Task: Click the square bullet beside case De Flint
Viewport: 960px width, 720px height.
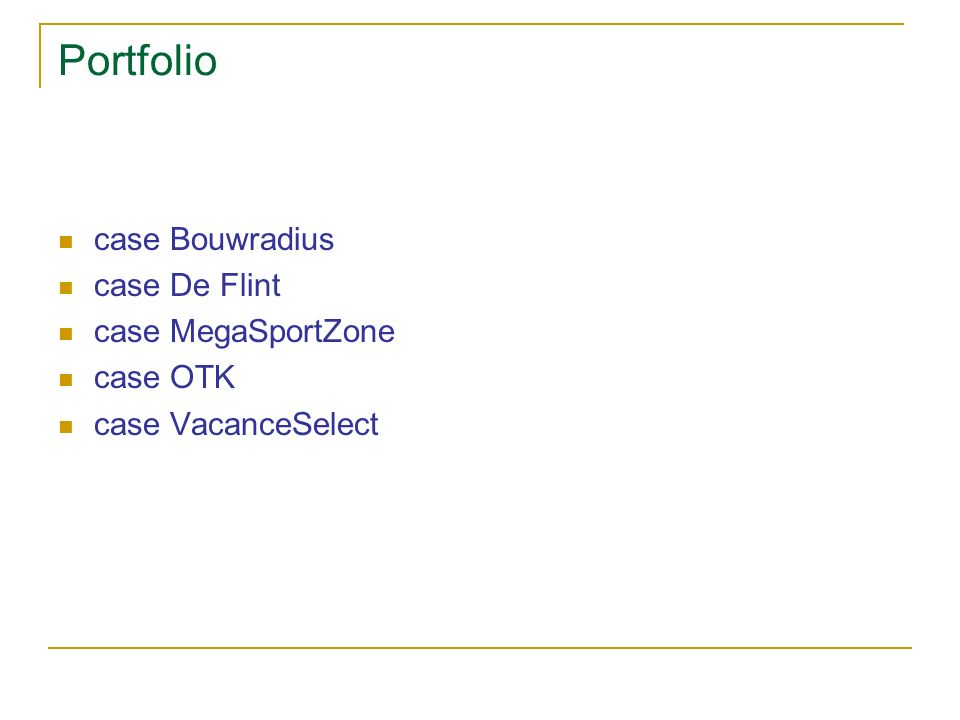Action: pyautogui.click(x=66, y=288)
